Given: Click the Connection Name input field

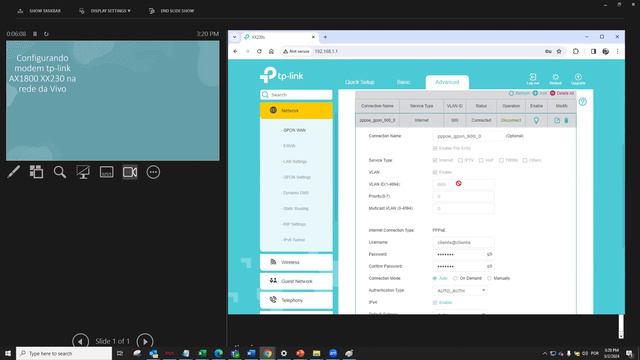Looking at the screenshot, I should pyautogui.click(x=468, y=136).
